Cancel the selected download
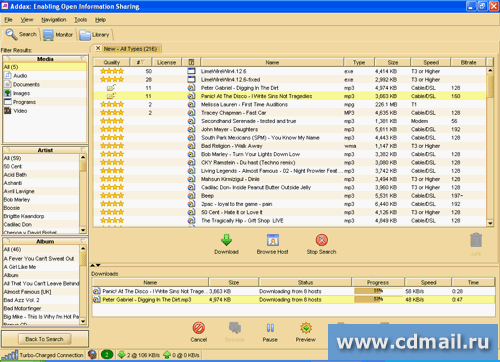Screen dimensions: 500x362 click(199, 328)
